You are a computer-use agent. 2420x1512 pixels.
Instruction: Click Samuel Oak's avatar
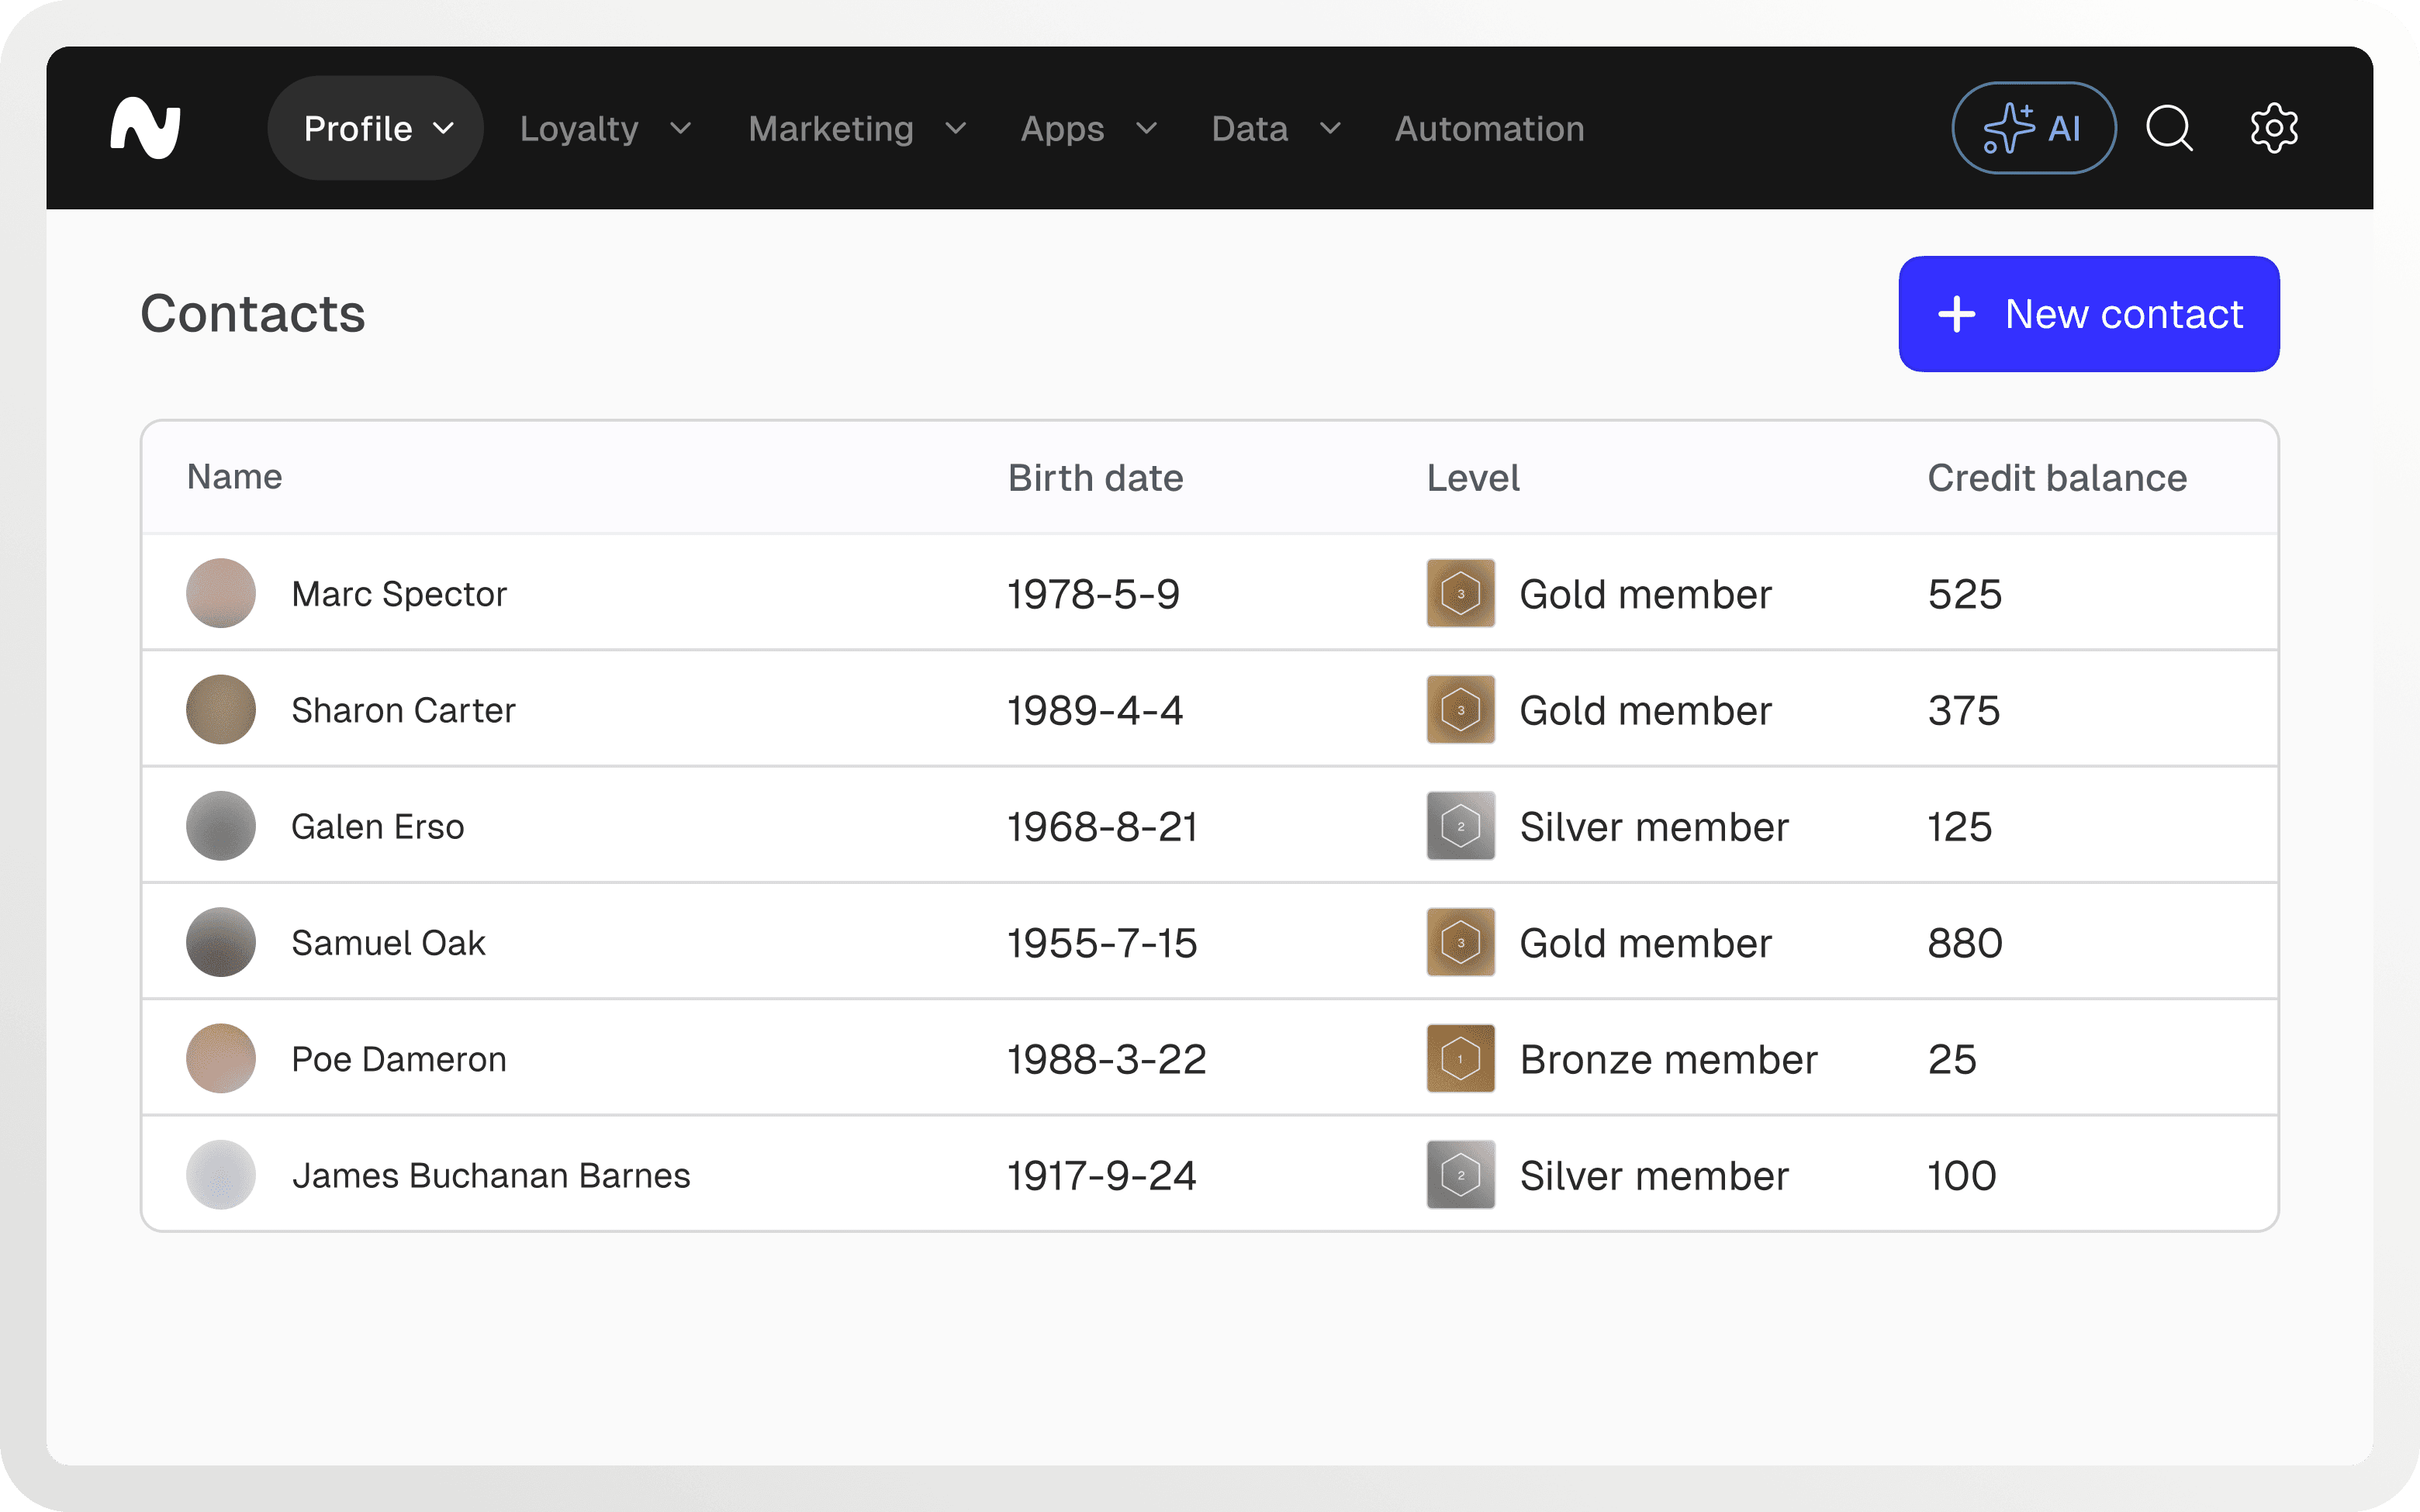[221, 942]
